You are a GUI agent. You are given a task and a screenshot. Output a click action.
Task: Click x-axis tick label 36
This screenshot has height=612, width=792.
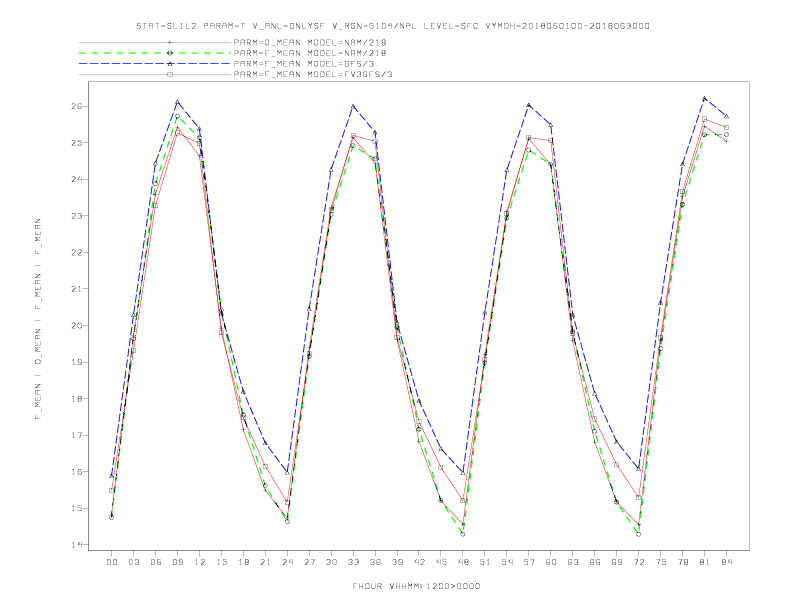click(x=375, y=562)
